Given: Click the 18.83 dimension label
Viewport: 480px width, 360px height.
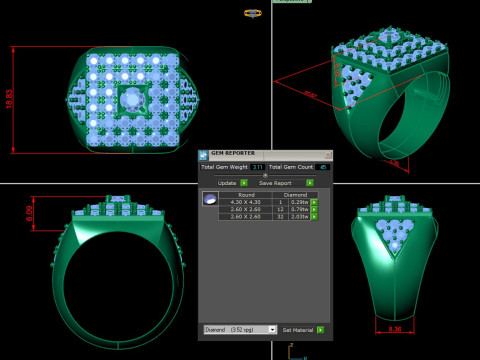Looking at the screenshot, I should (9, 99).
